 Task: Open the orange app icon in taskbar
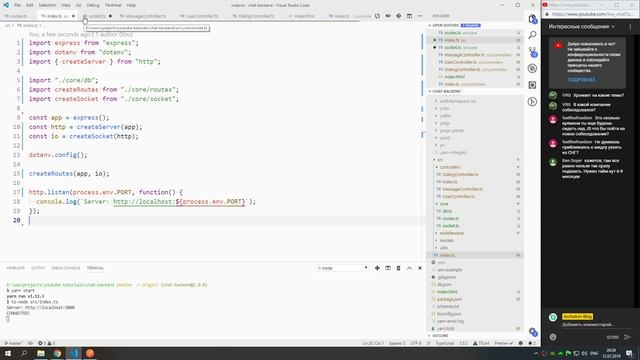click(x=90, y=353)
